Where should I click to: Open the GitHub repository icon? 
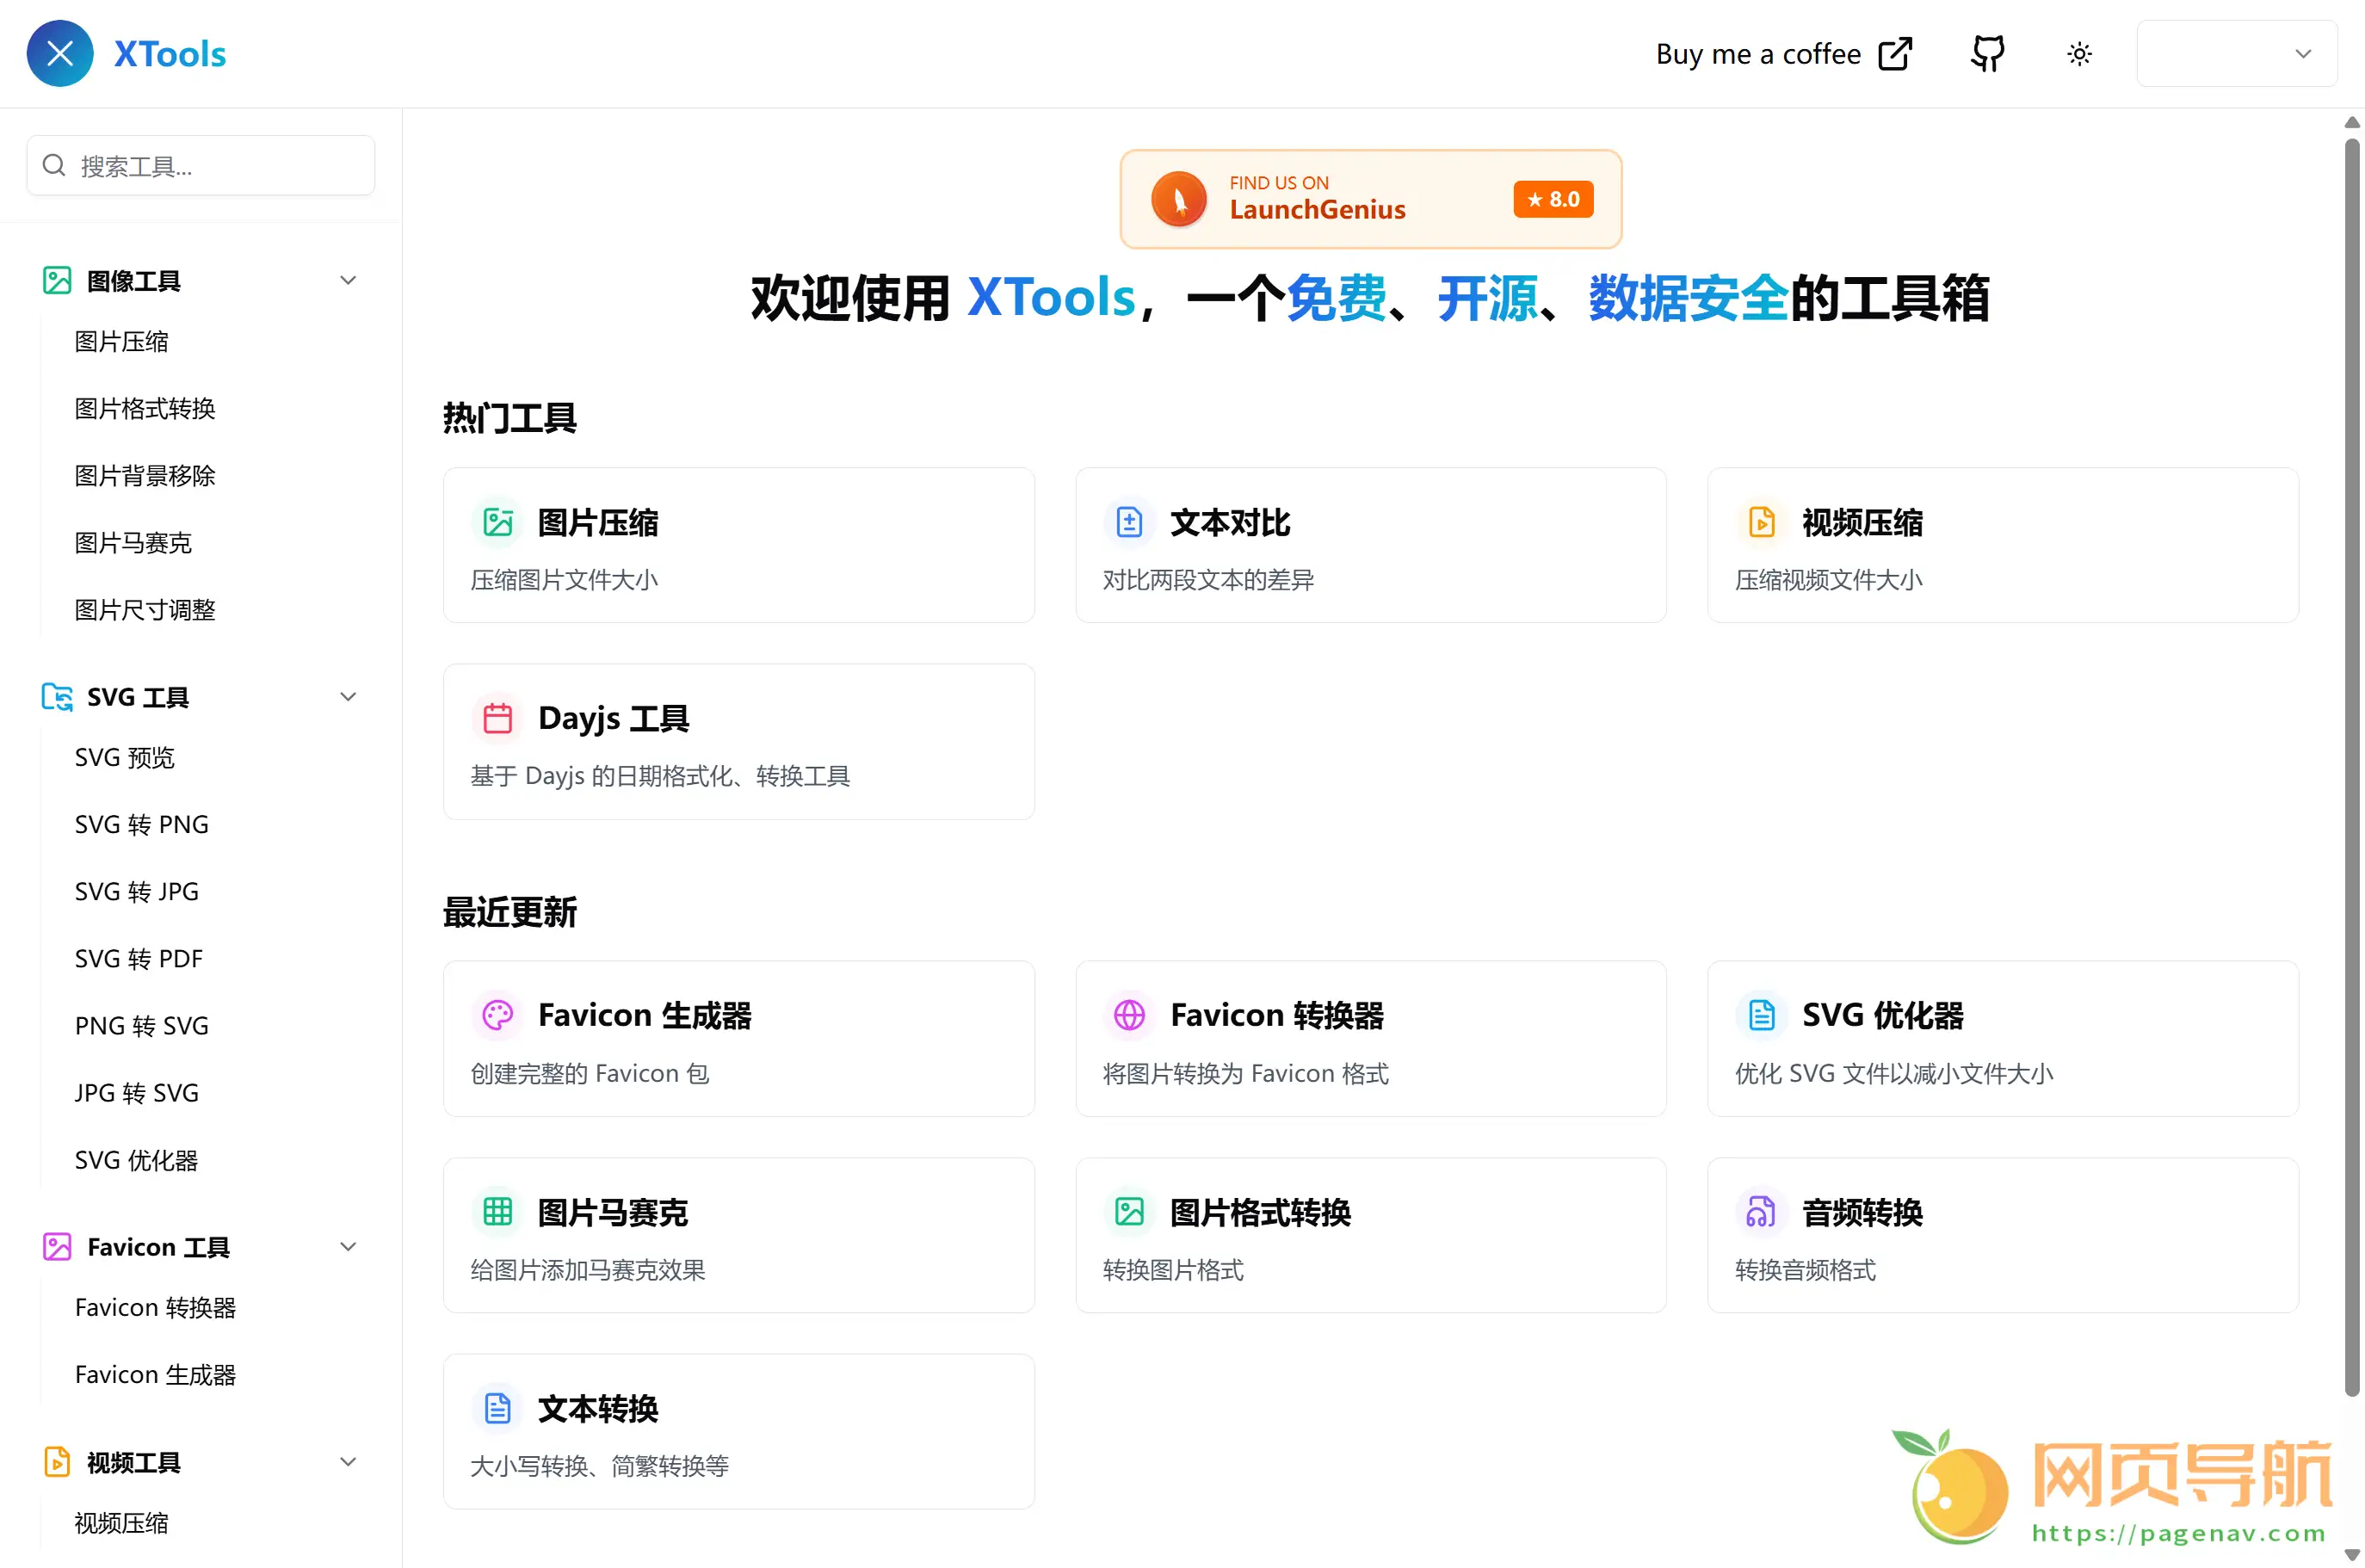pos(1988,54)
